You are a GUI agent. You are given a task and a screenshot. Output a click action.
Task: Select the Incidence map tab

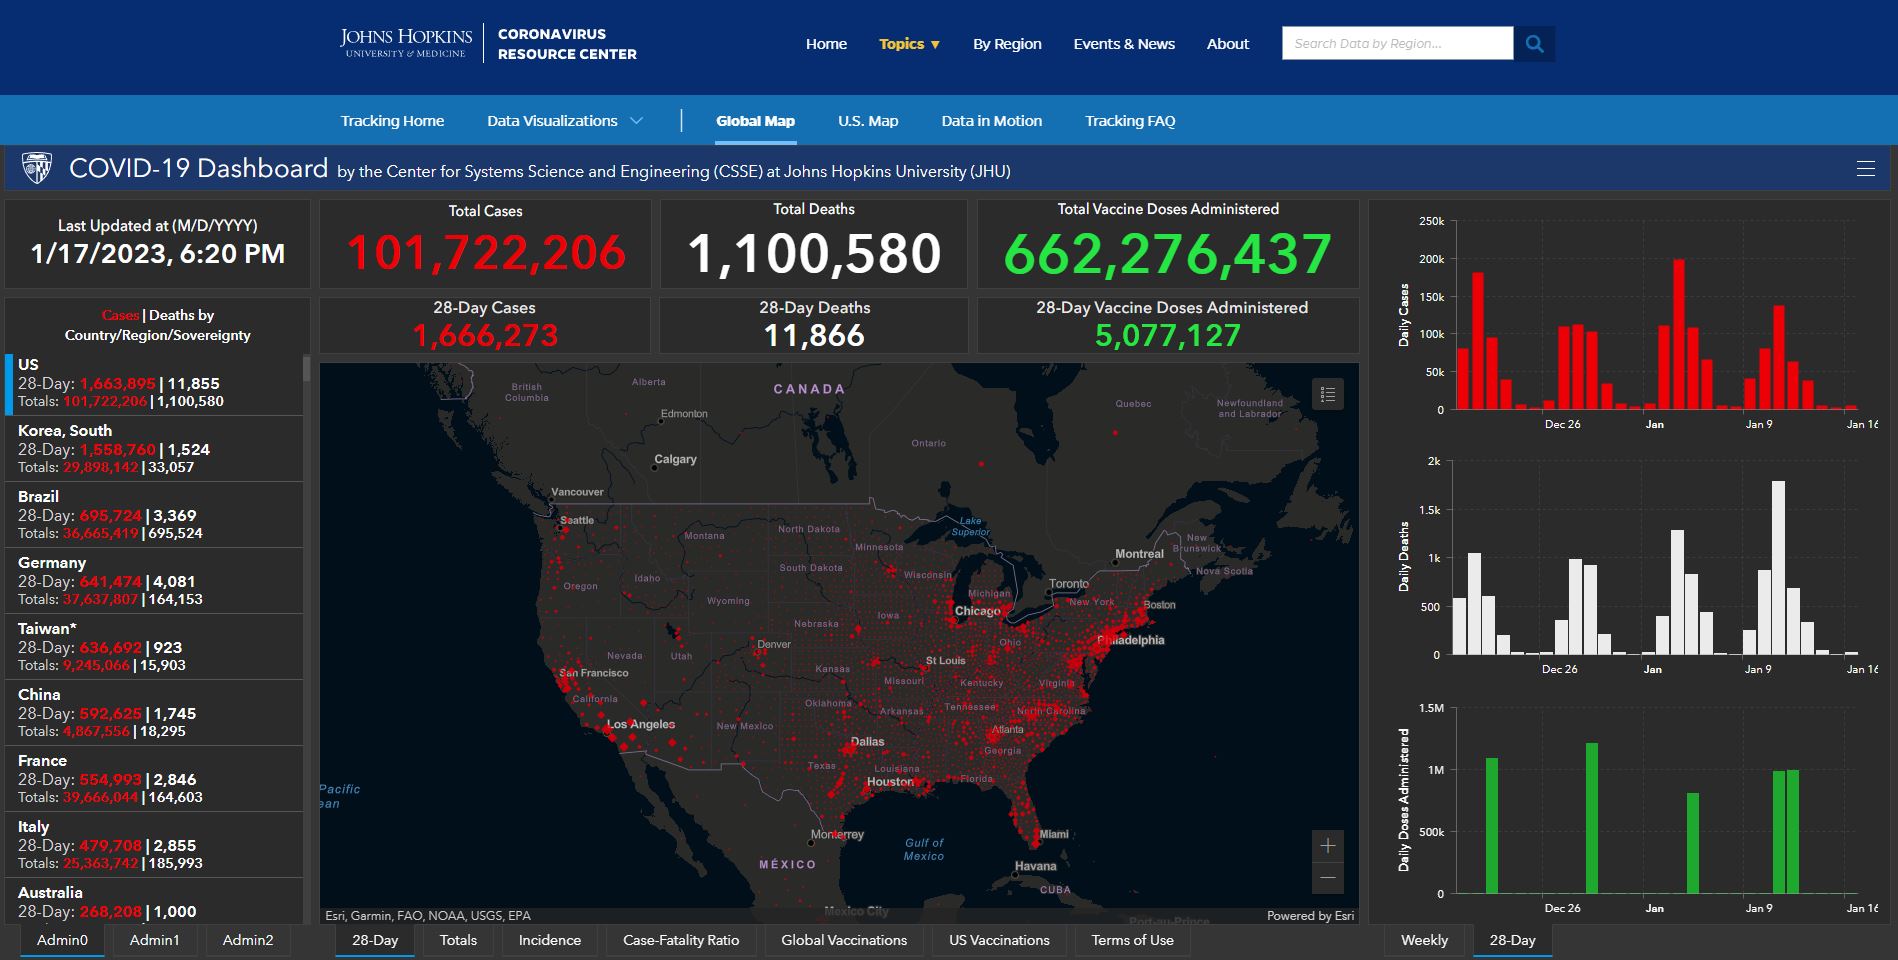click(x=549, y=940)
